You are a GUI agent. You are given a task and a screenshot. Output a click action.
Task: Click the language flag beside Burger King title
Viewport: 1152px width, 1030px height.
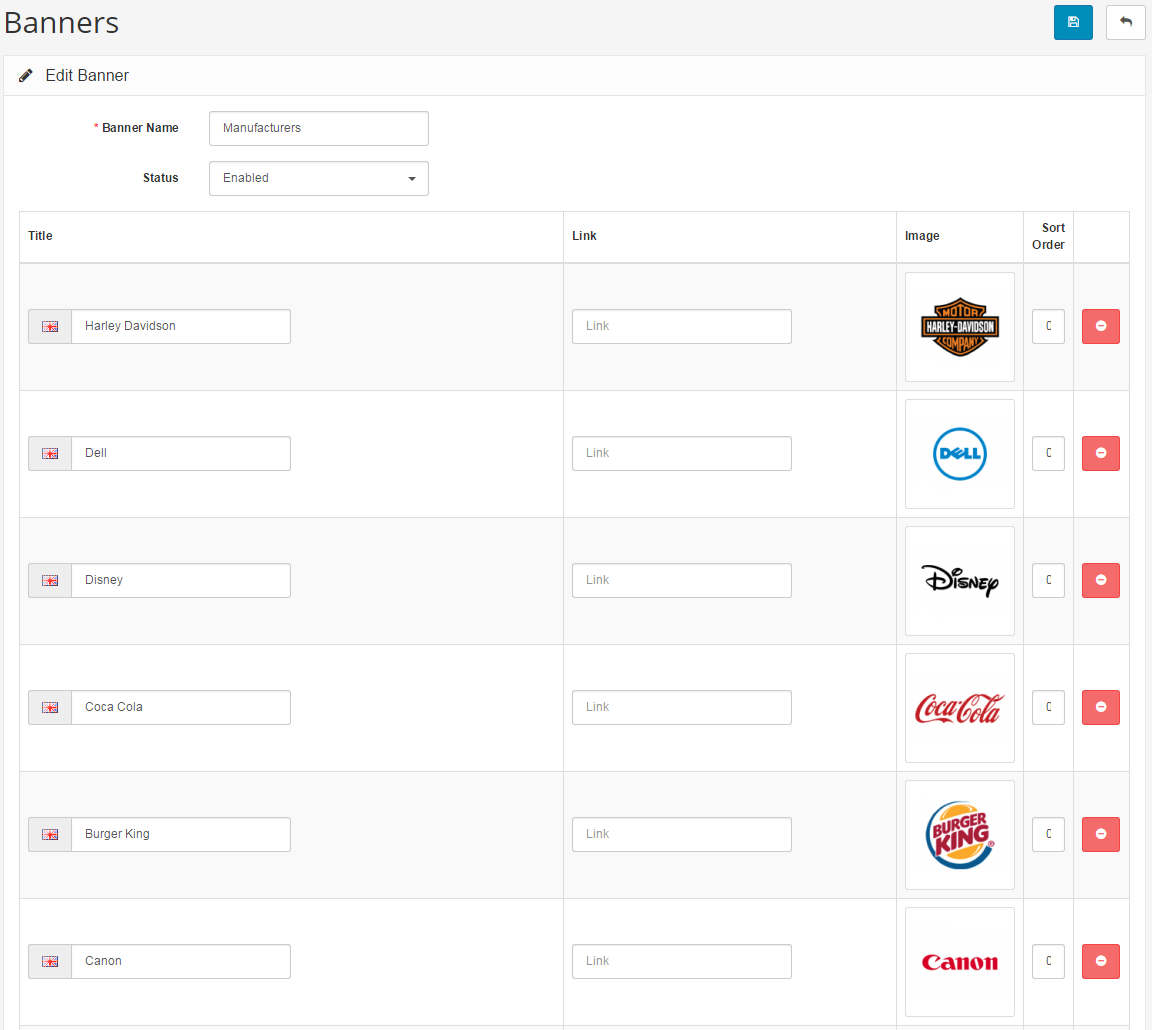[50, 835]
